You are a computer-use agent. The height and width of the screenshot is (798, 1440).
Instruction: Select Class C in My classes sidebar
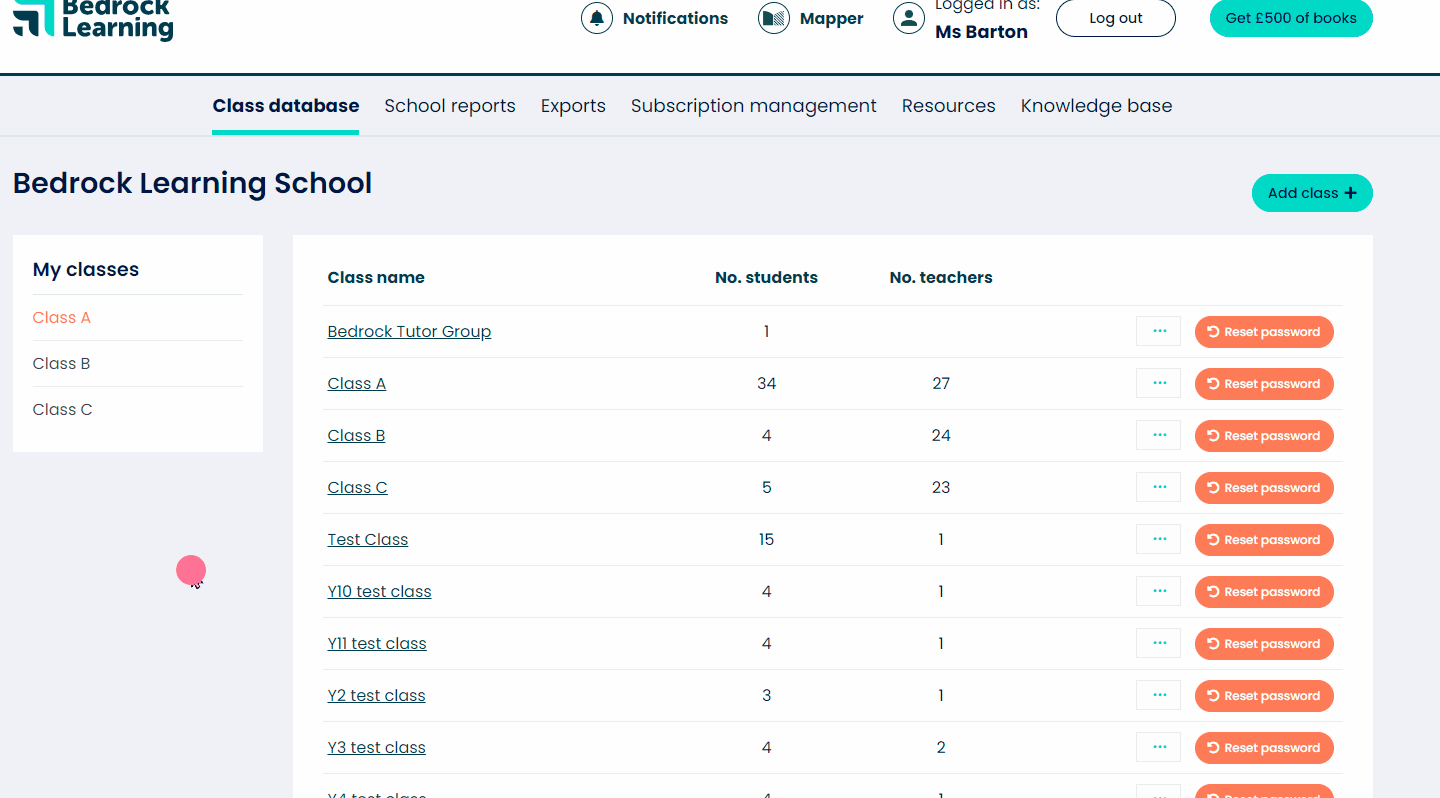point(62,410)
